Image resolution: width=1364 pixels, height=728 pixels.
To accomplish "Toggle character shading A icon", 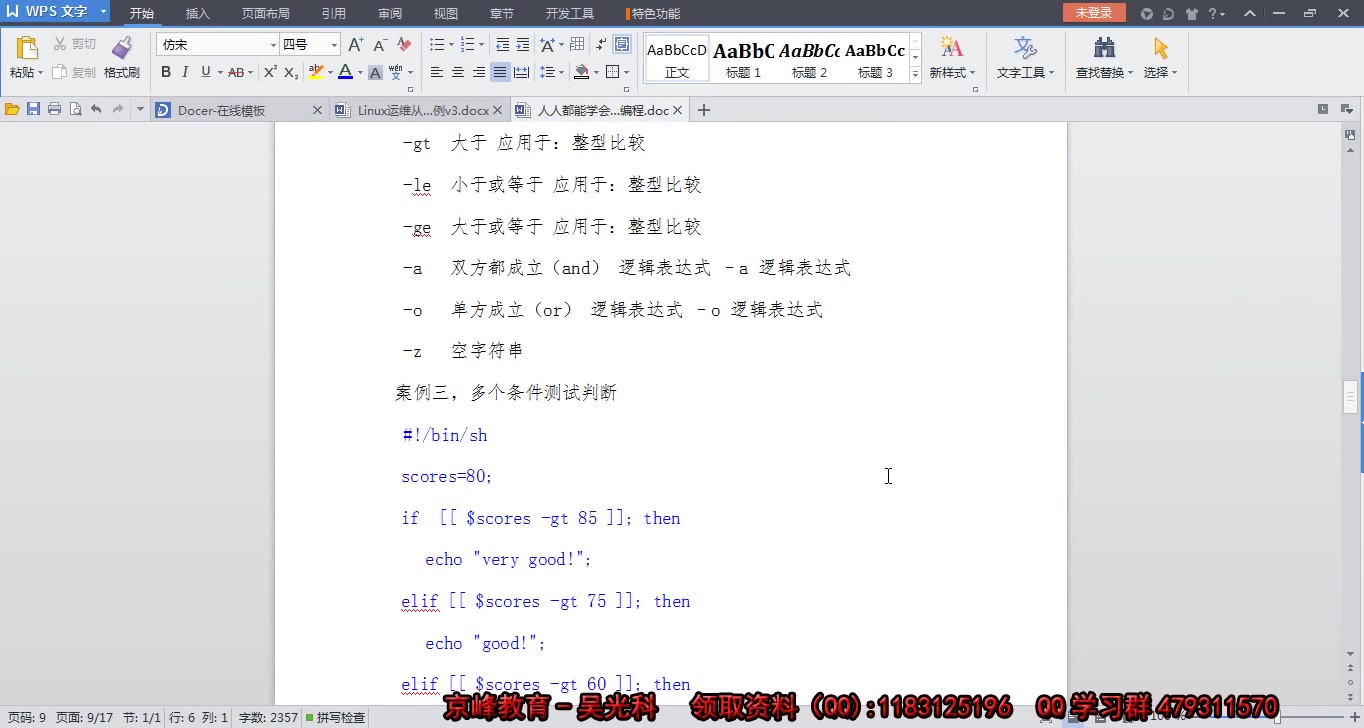I will point(375,72).
